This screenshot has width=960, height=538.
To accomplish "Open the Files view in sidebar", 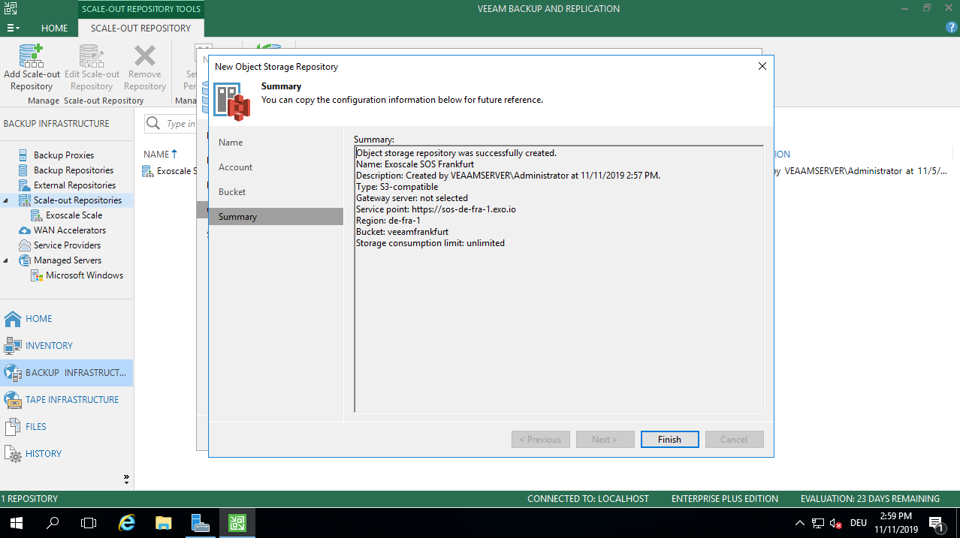I will [x=35, y=427].
